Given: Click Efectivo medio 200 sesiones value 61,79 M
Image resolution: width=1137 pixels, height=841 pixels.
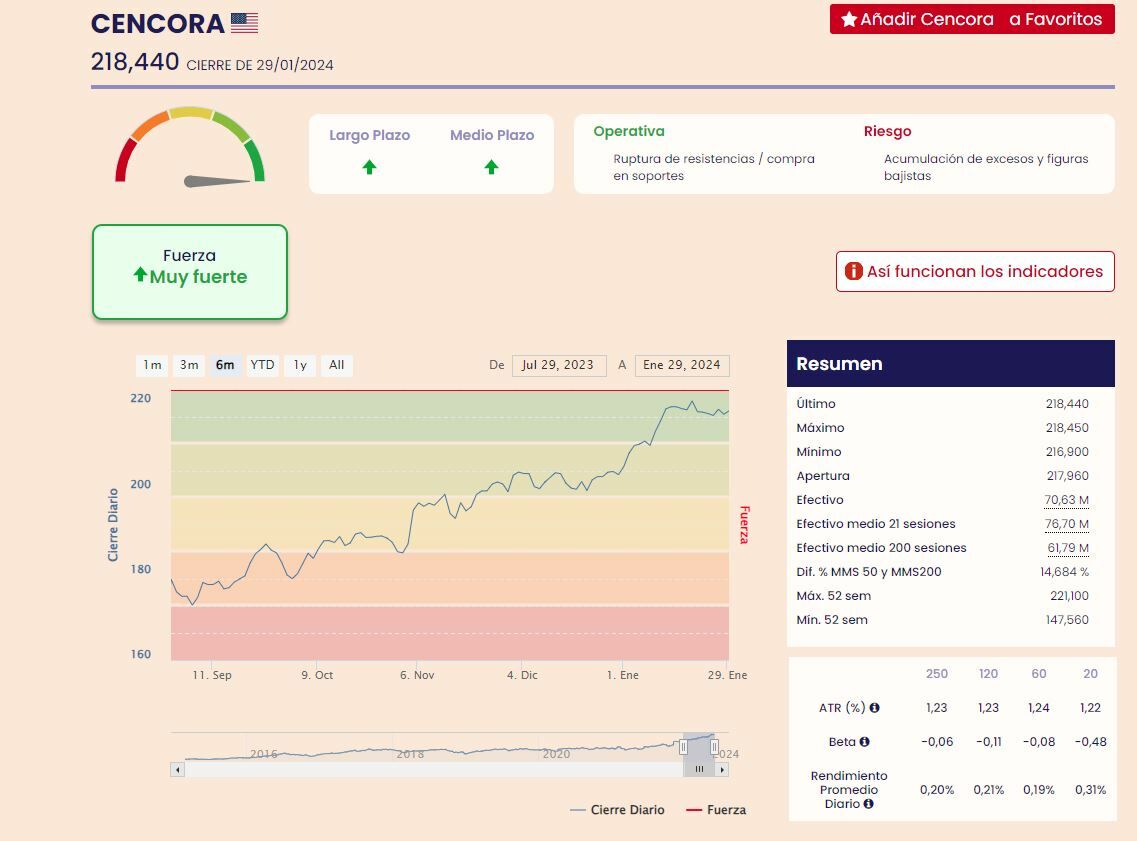Looking at the screenshot, I should click(1067, 548).
